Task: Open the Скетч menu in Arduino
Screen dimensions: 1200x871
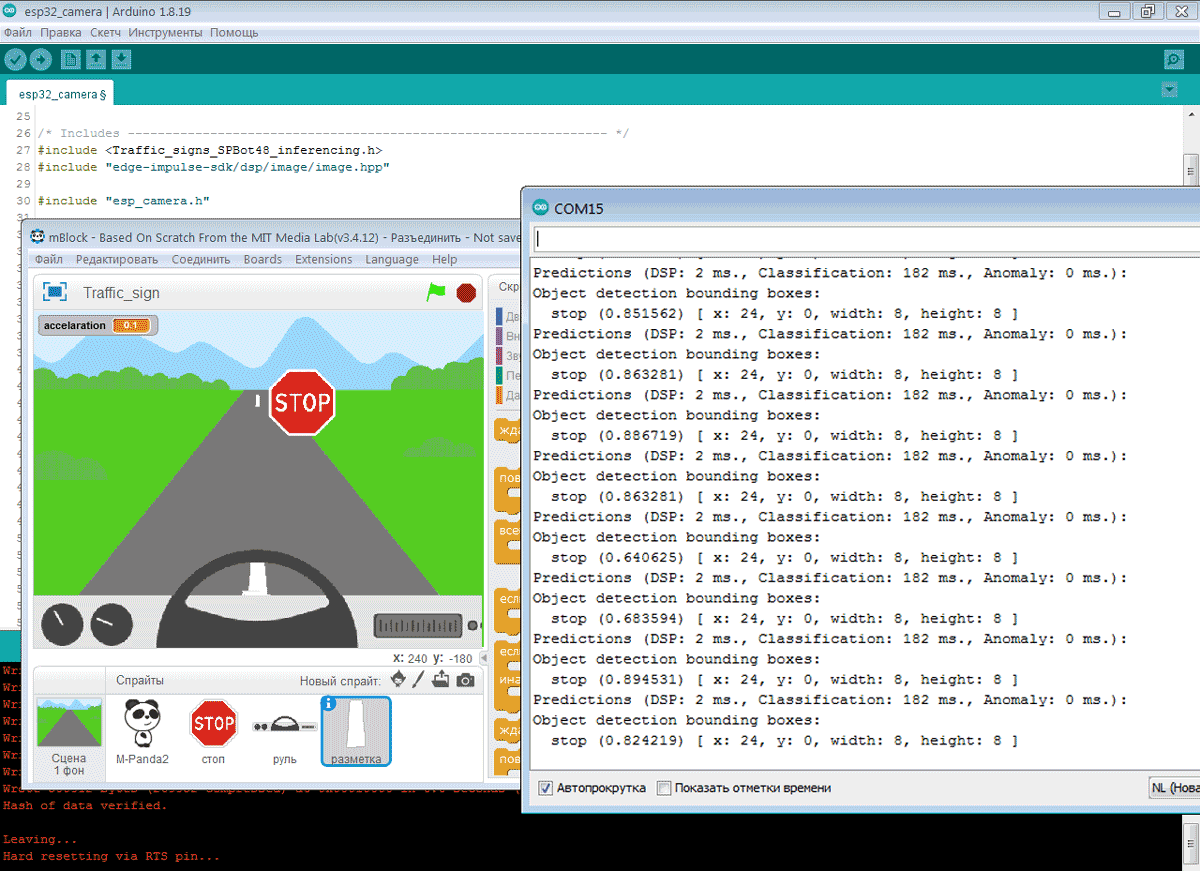Action: point(106,33)
